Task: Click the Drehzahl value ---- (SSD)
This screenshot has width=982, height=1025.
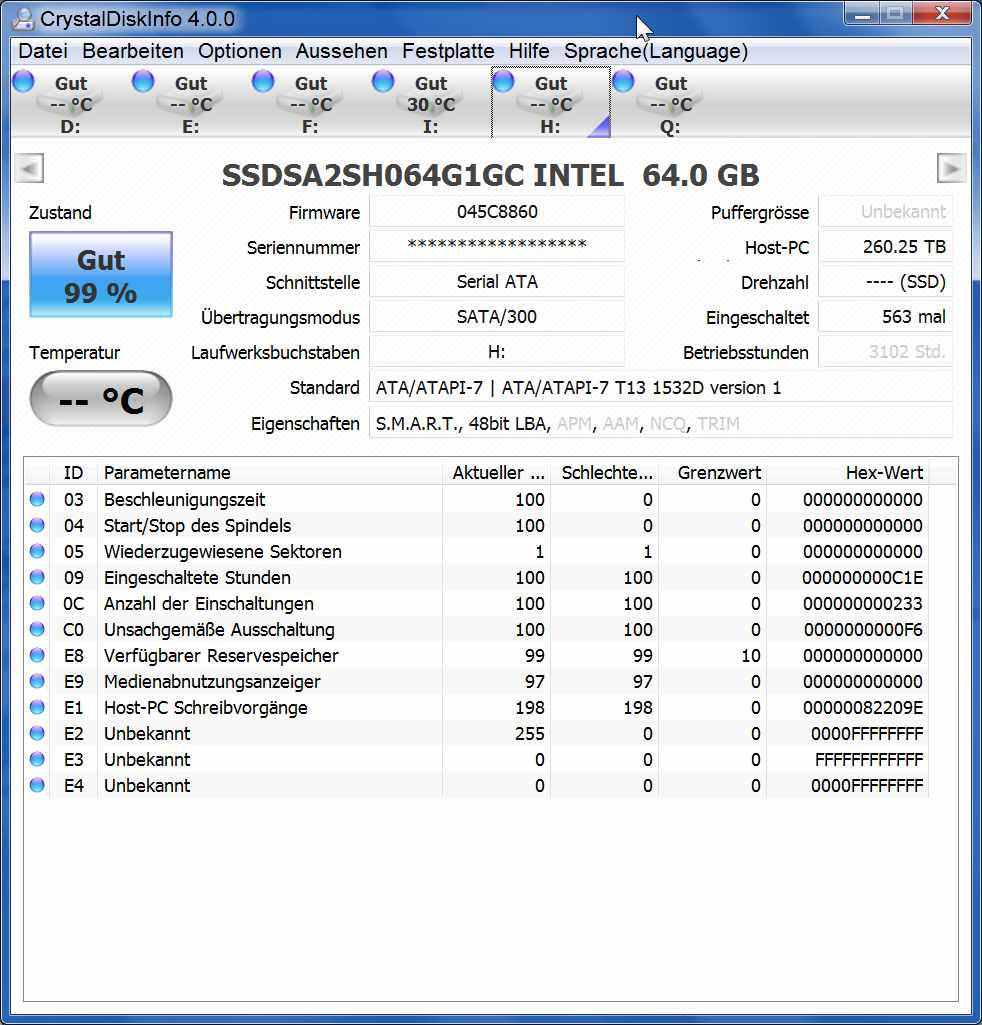Action: 886,282
